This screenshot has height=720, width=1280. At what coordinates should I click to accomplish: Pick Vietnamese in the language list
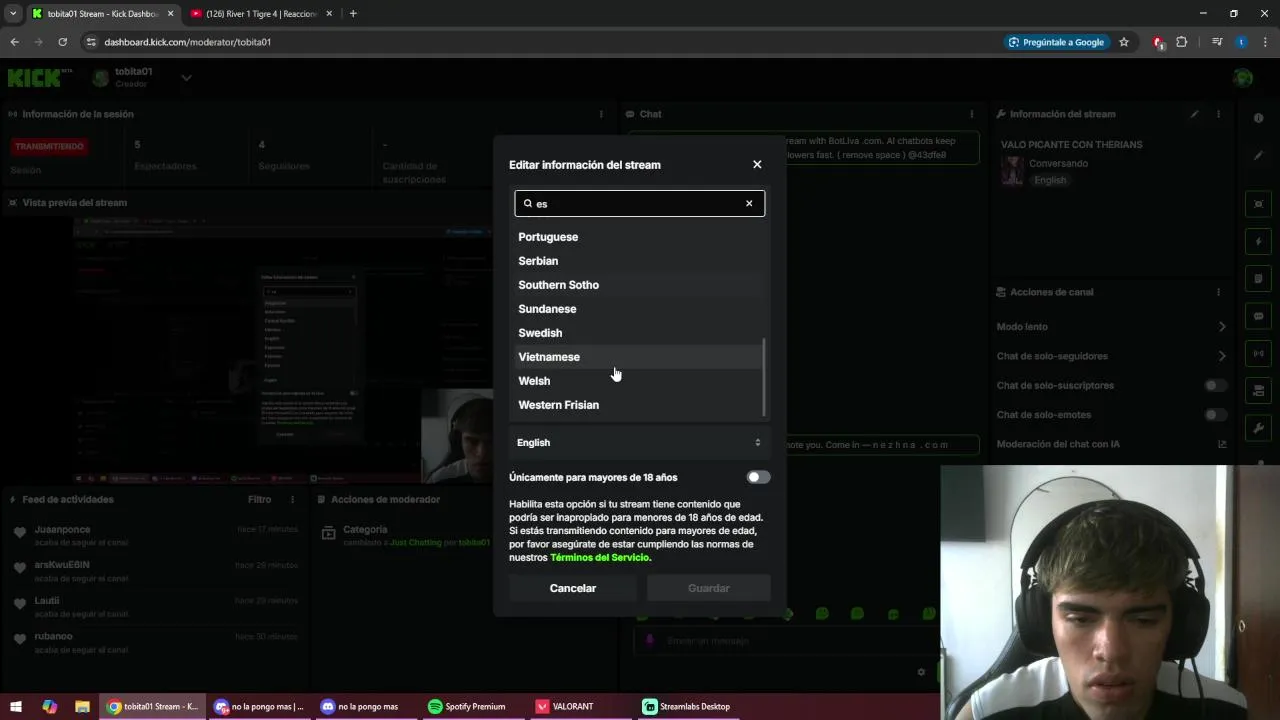[638, 357]
